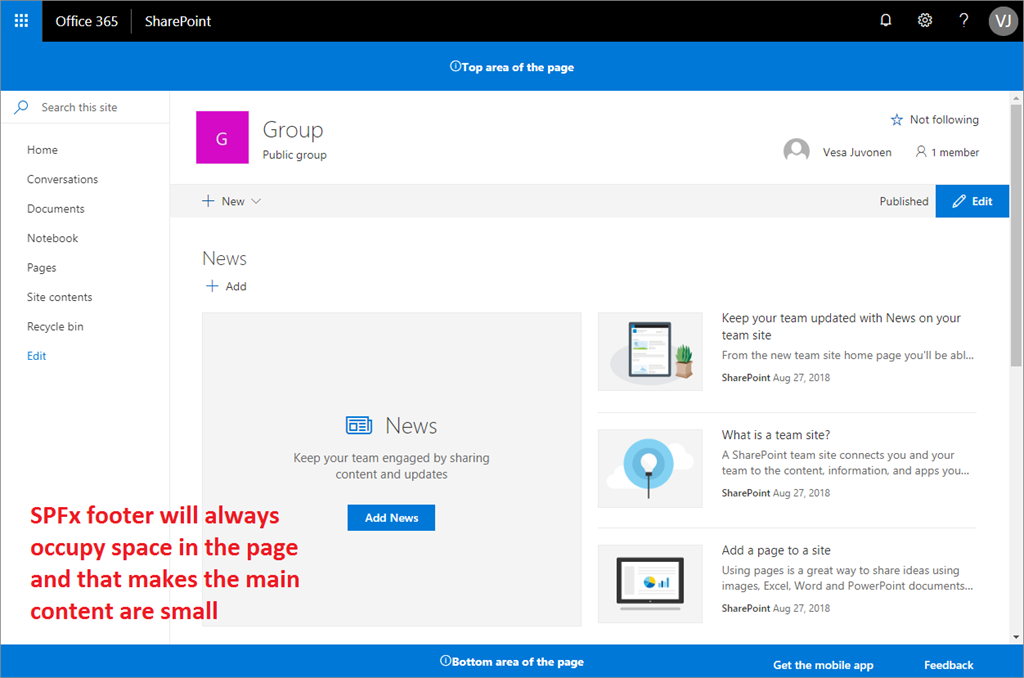Open the Conversations navigation item
Viewport: 1024px width, 678px height.
(61, 179)
